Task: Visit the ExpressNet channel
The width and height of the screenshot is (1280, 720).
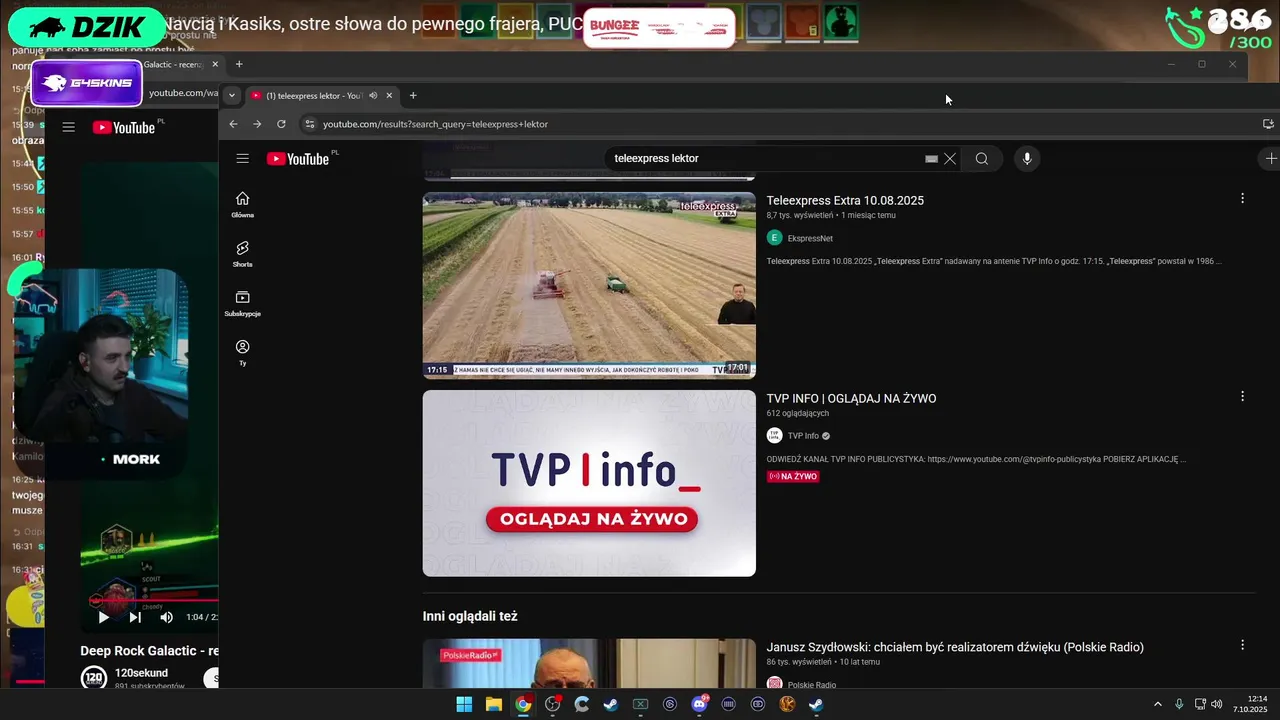Action: tap(810, 238)
